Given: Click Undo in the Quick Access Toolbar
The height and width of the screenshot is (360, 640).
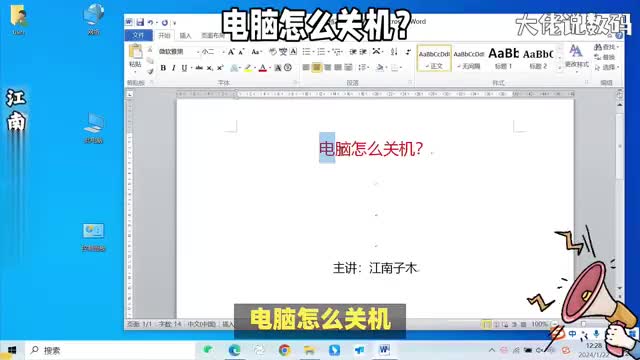Looking at the screenshot, I should click(x=151, y=22).
